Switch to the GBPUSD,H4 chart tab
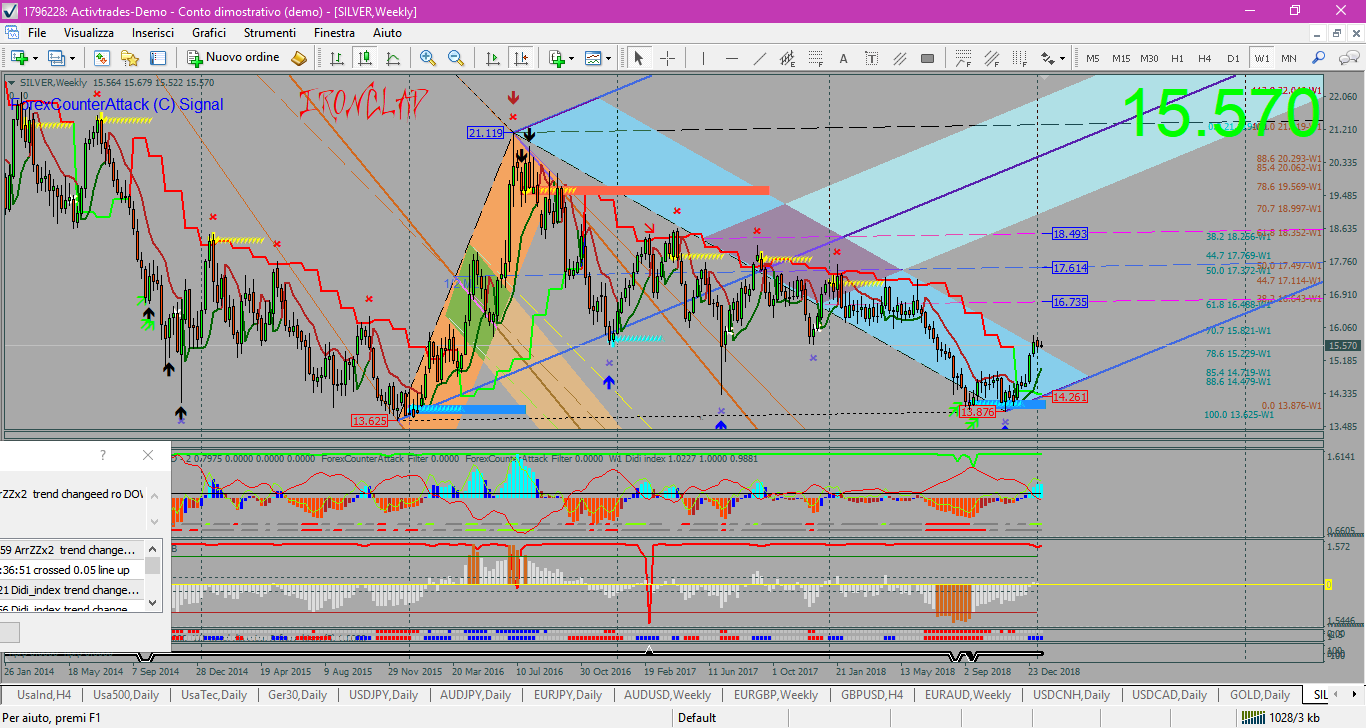1366x728 pixels. click(871, 694)
